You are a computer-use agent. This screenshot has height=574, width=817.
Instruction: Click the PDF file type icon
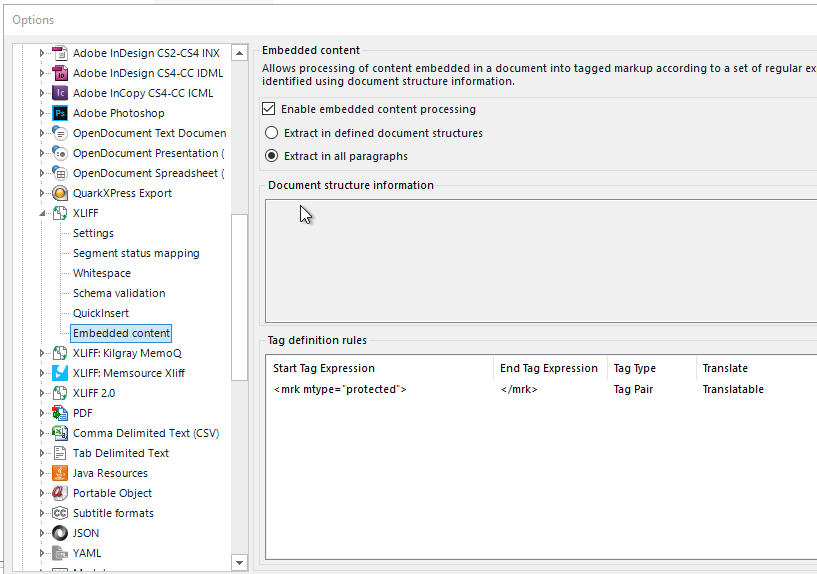click(60, 413)
